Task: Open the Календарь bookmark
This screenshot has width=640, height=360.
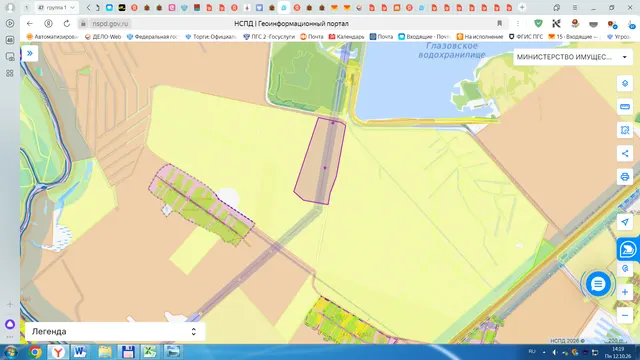Action: click(x=347, y=37)
